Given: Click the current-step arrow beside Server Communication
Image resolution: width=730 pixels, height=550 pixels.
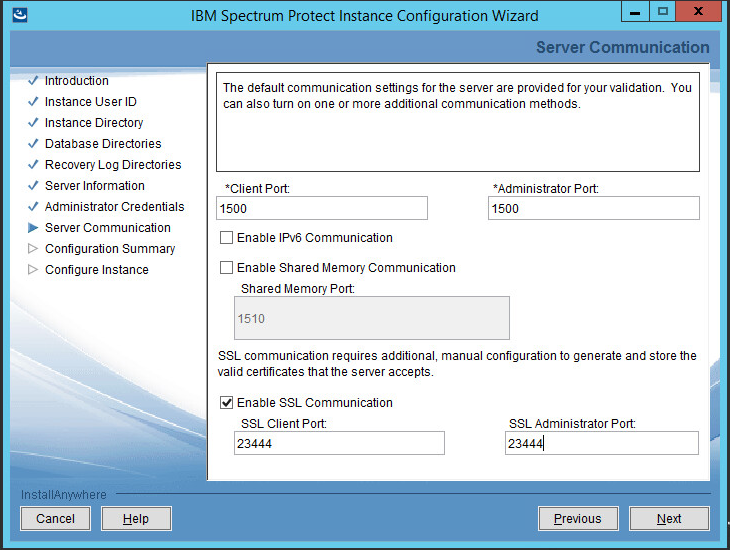Looking at the screenshot, I should point(33,228).
